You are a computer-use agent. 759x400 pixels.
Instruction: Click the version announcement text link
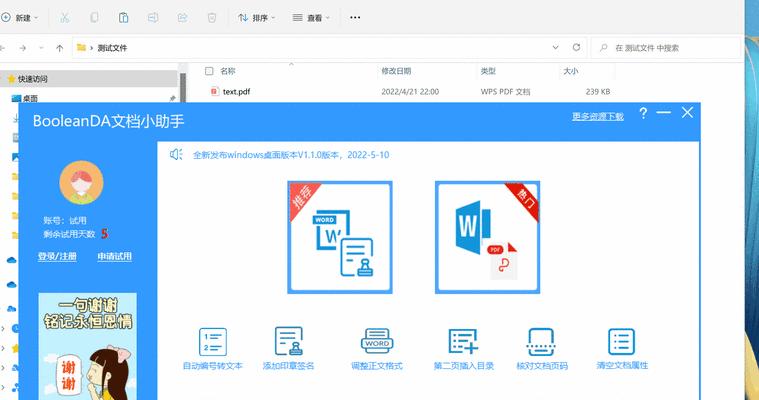coord(291,155)
